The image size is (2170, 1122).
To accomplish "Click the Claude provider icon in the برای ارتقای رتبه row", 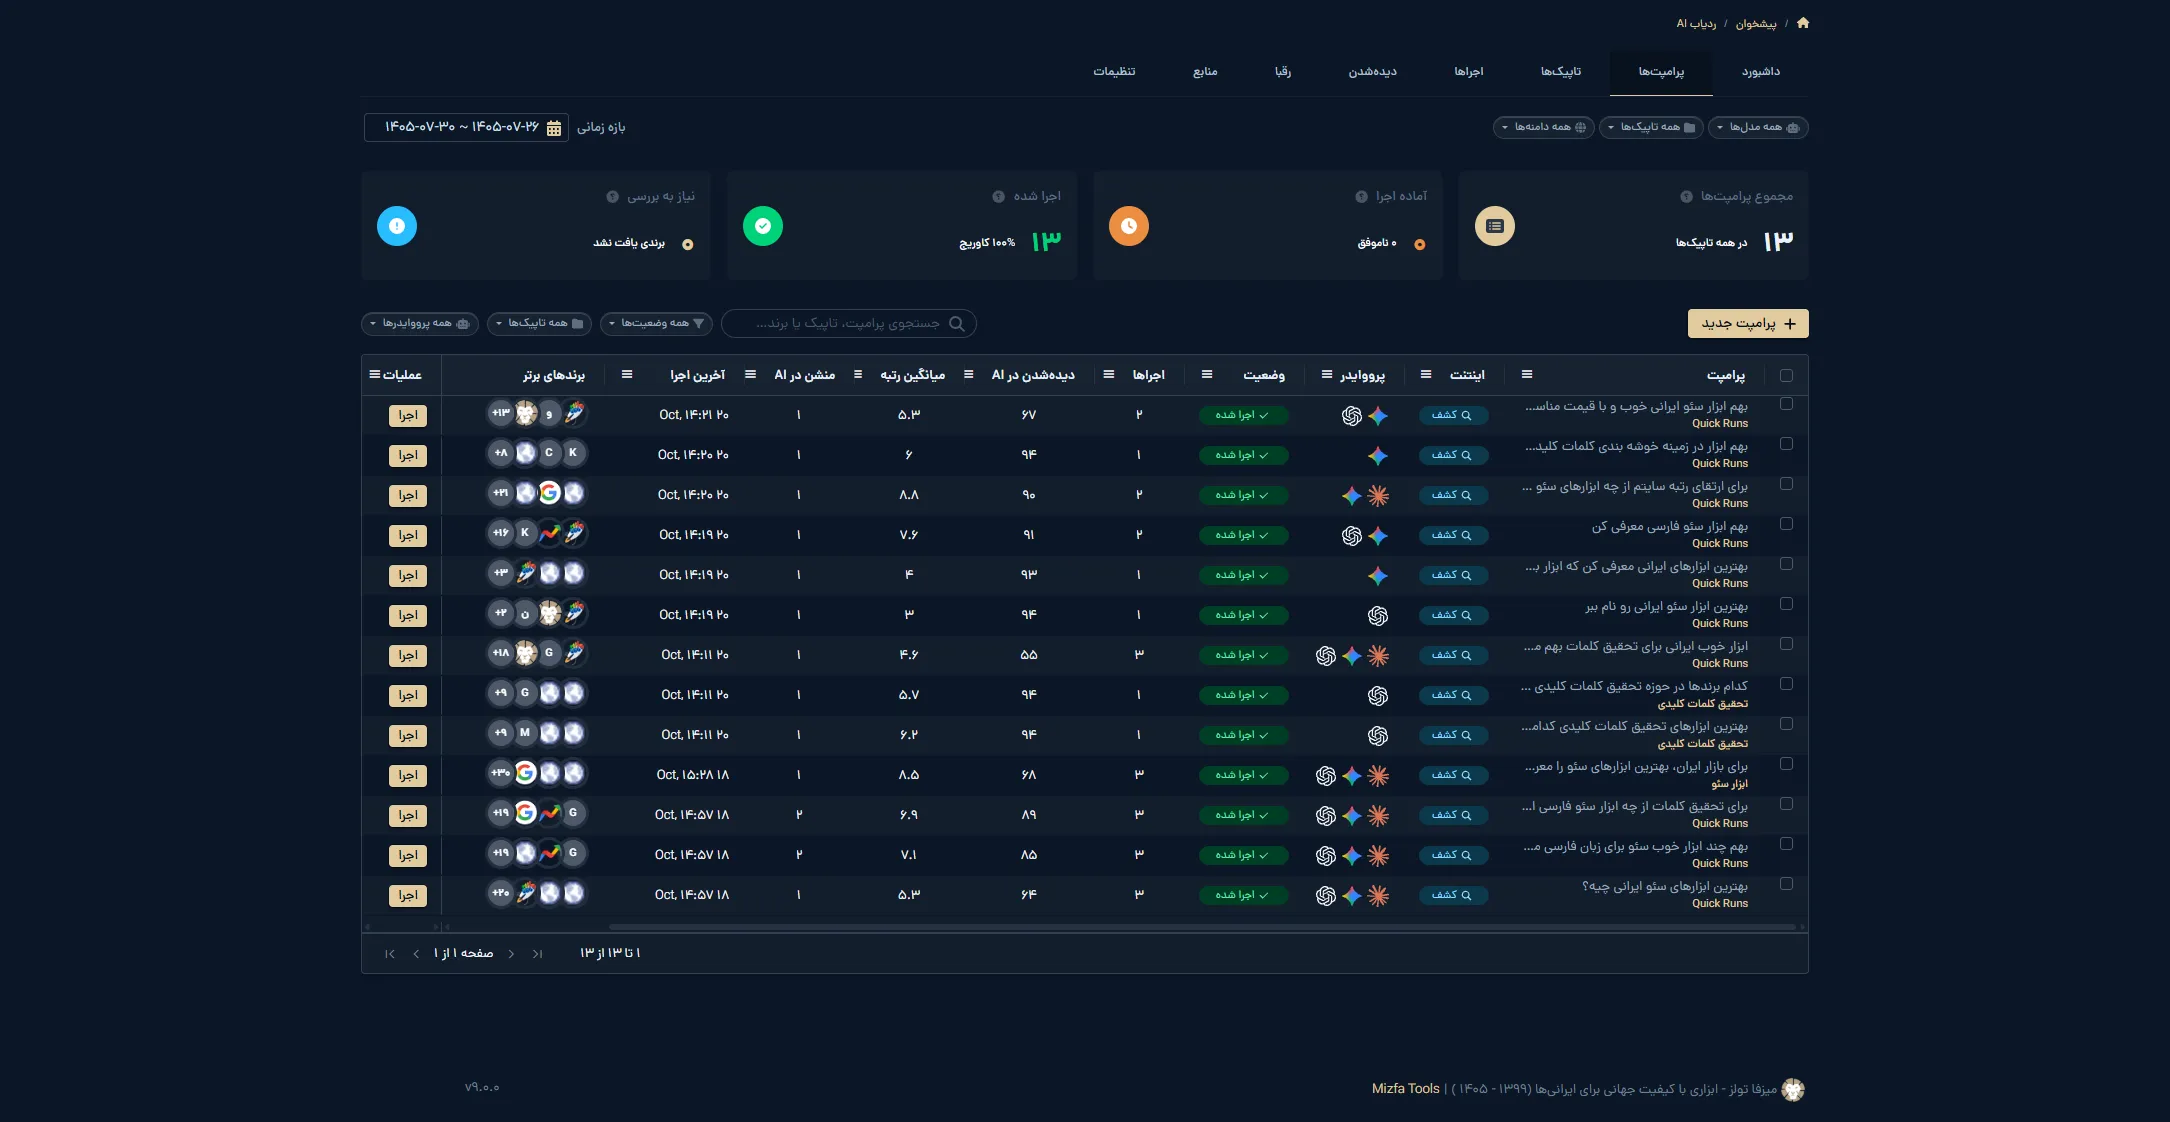I will point(1378,496).
